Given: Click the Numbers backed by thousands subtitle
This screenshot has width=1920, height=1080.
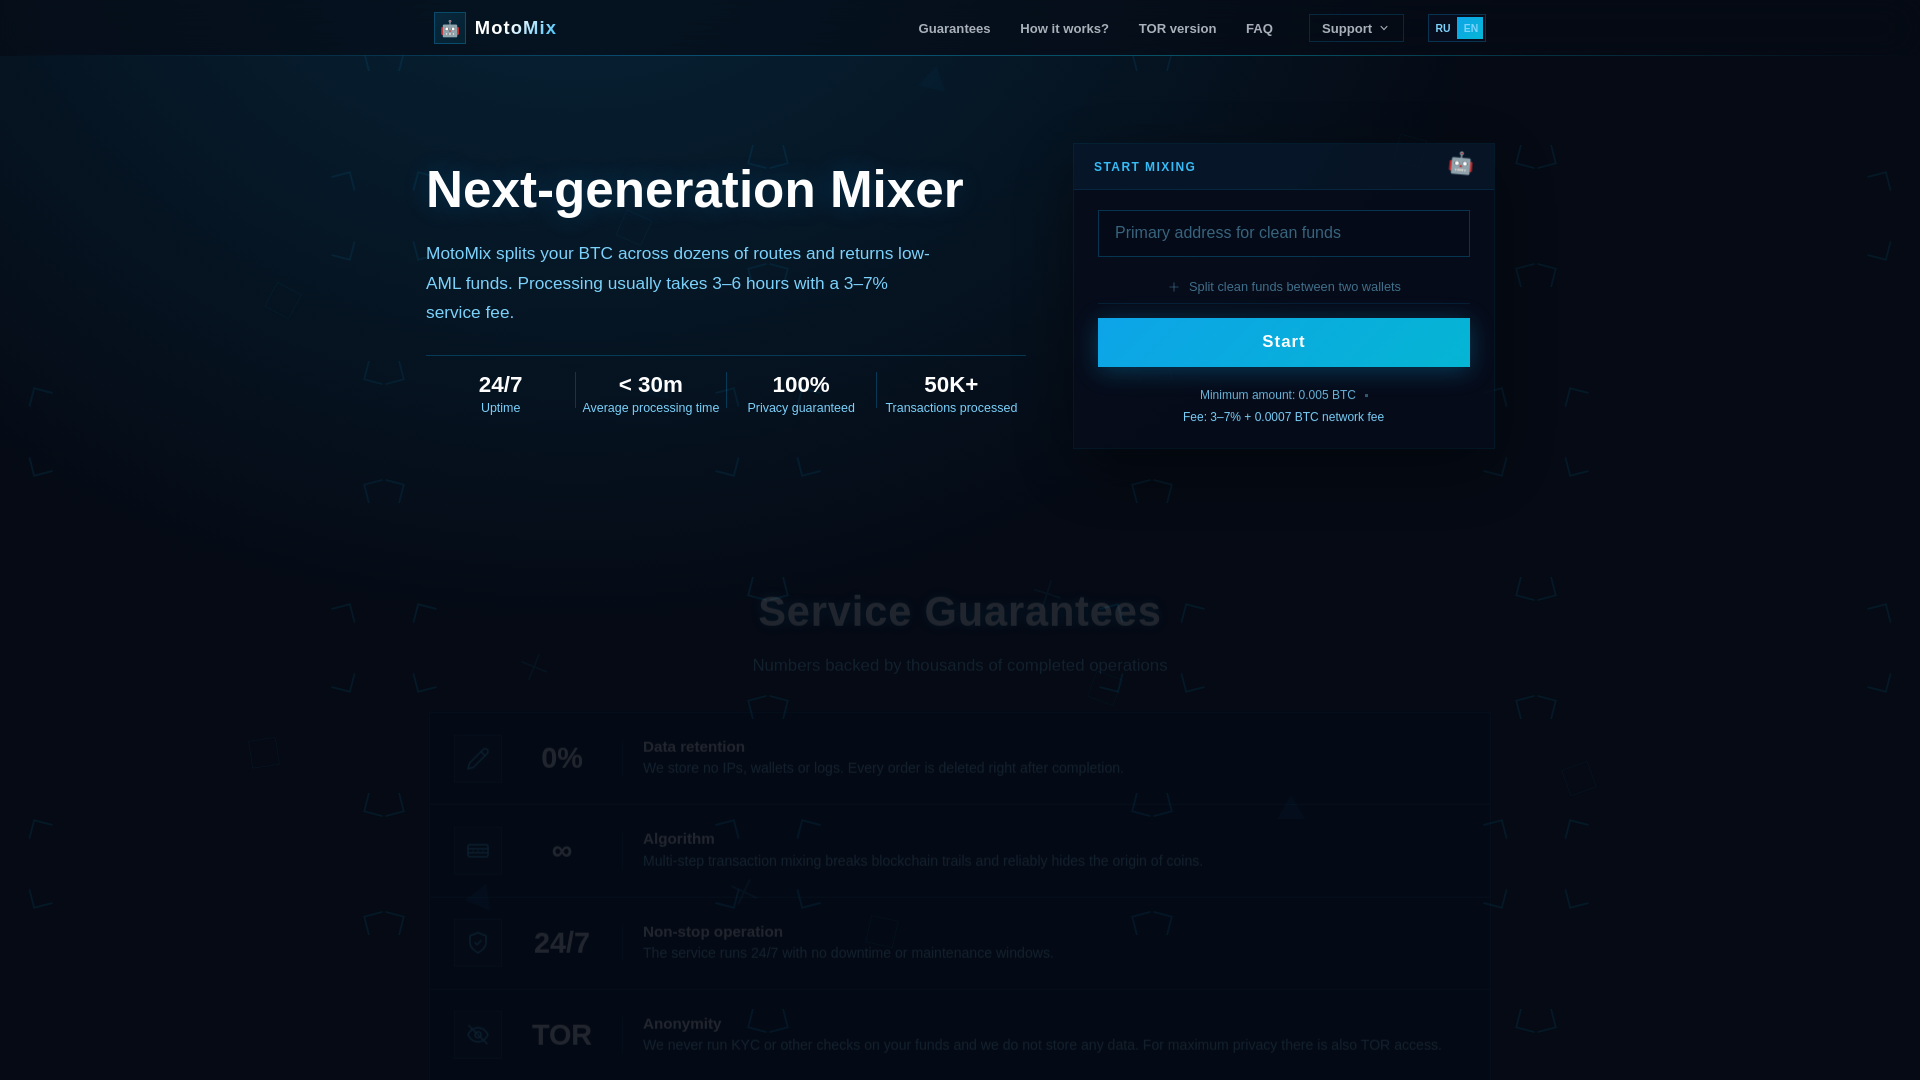Looking at the screenshot, I should click(x=960, y=666).
